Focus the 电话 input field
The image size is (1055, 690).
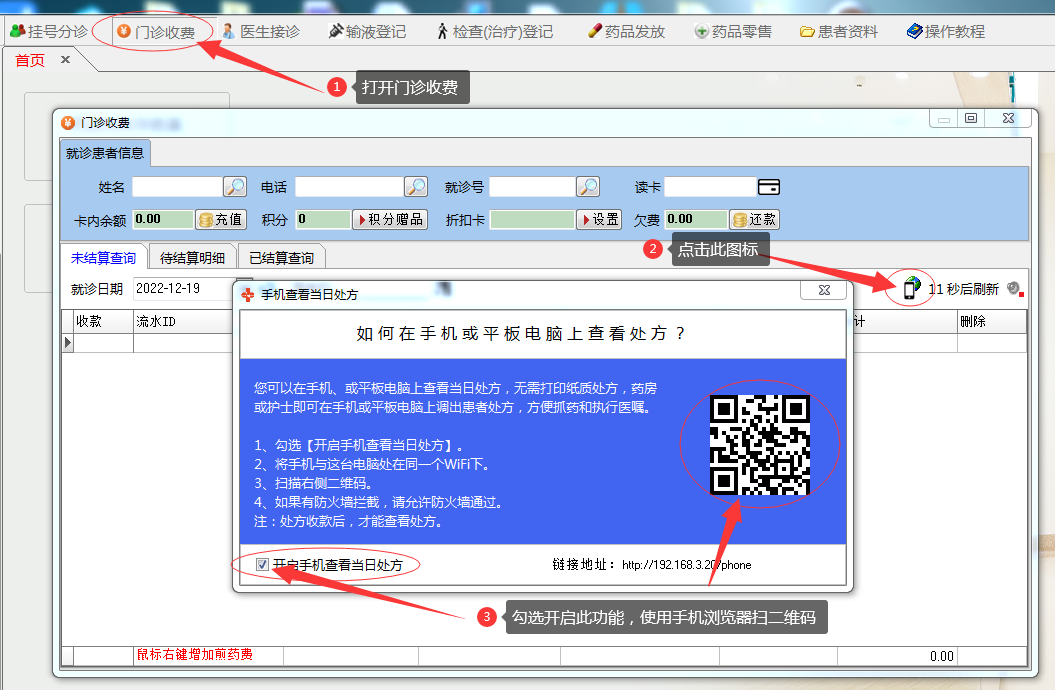click(x=349, y=187)
